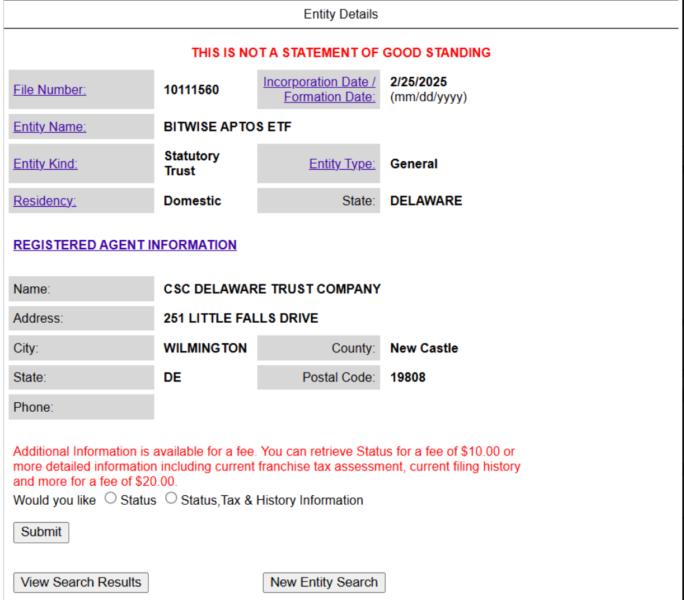The height and width of the screenshot is (600, 684).
Task: Click the Incorporation Date / Formation Date link
Action: (x=319, y=89)
